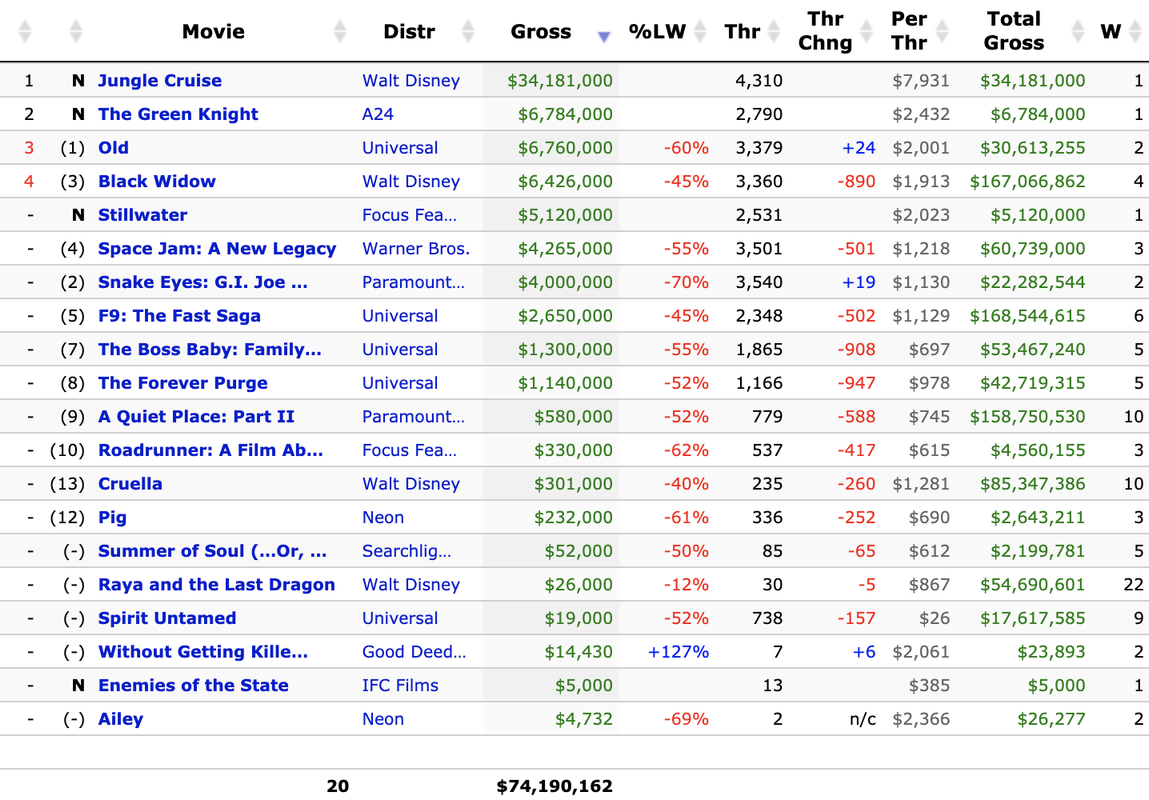This screenshot has width=1149, height=800.
Task: Open the IFC Films distributor link
Action: (400, 686)
